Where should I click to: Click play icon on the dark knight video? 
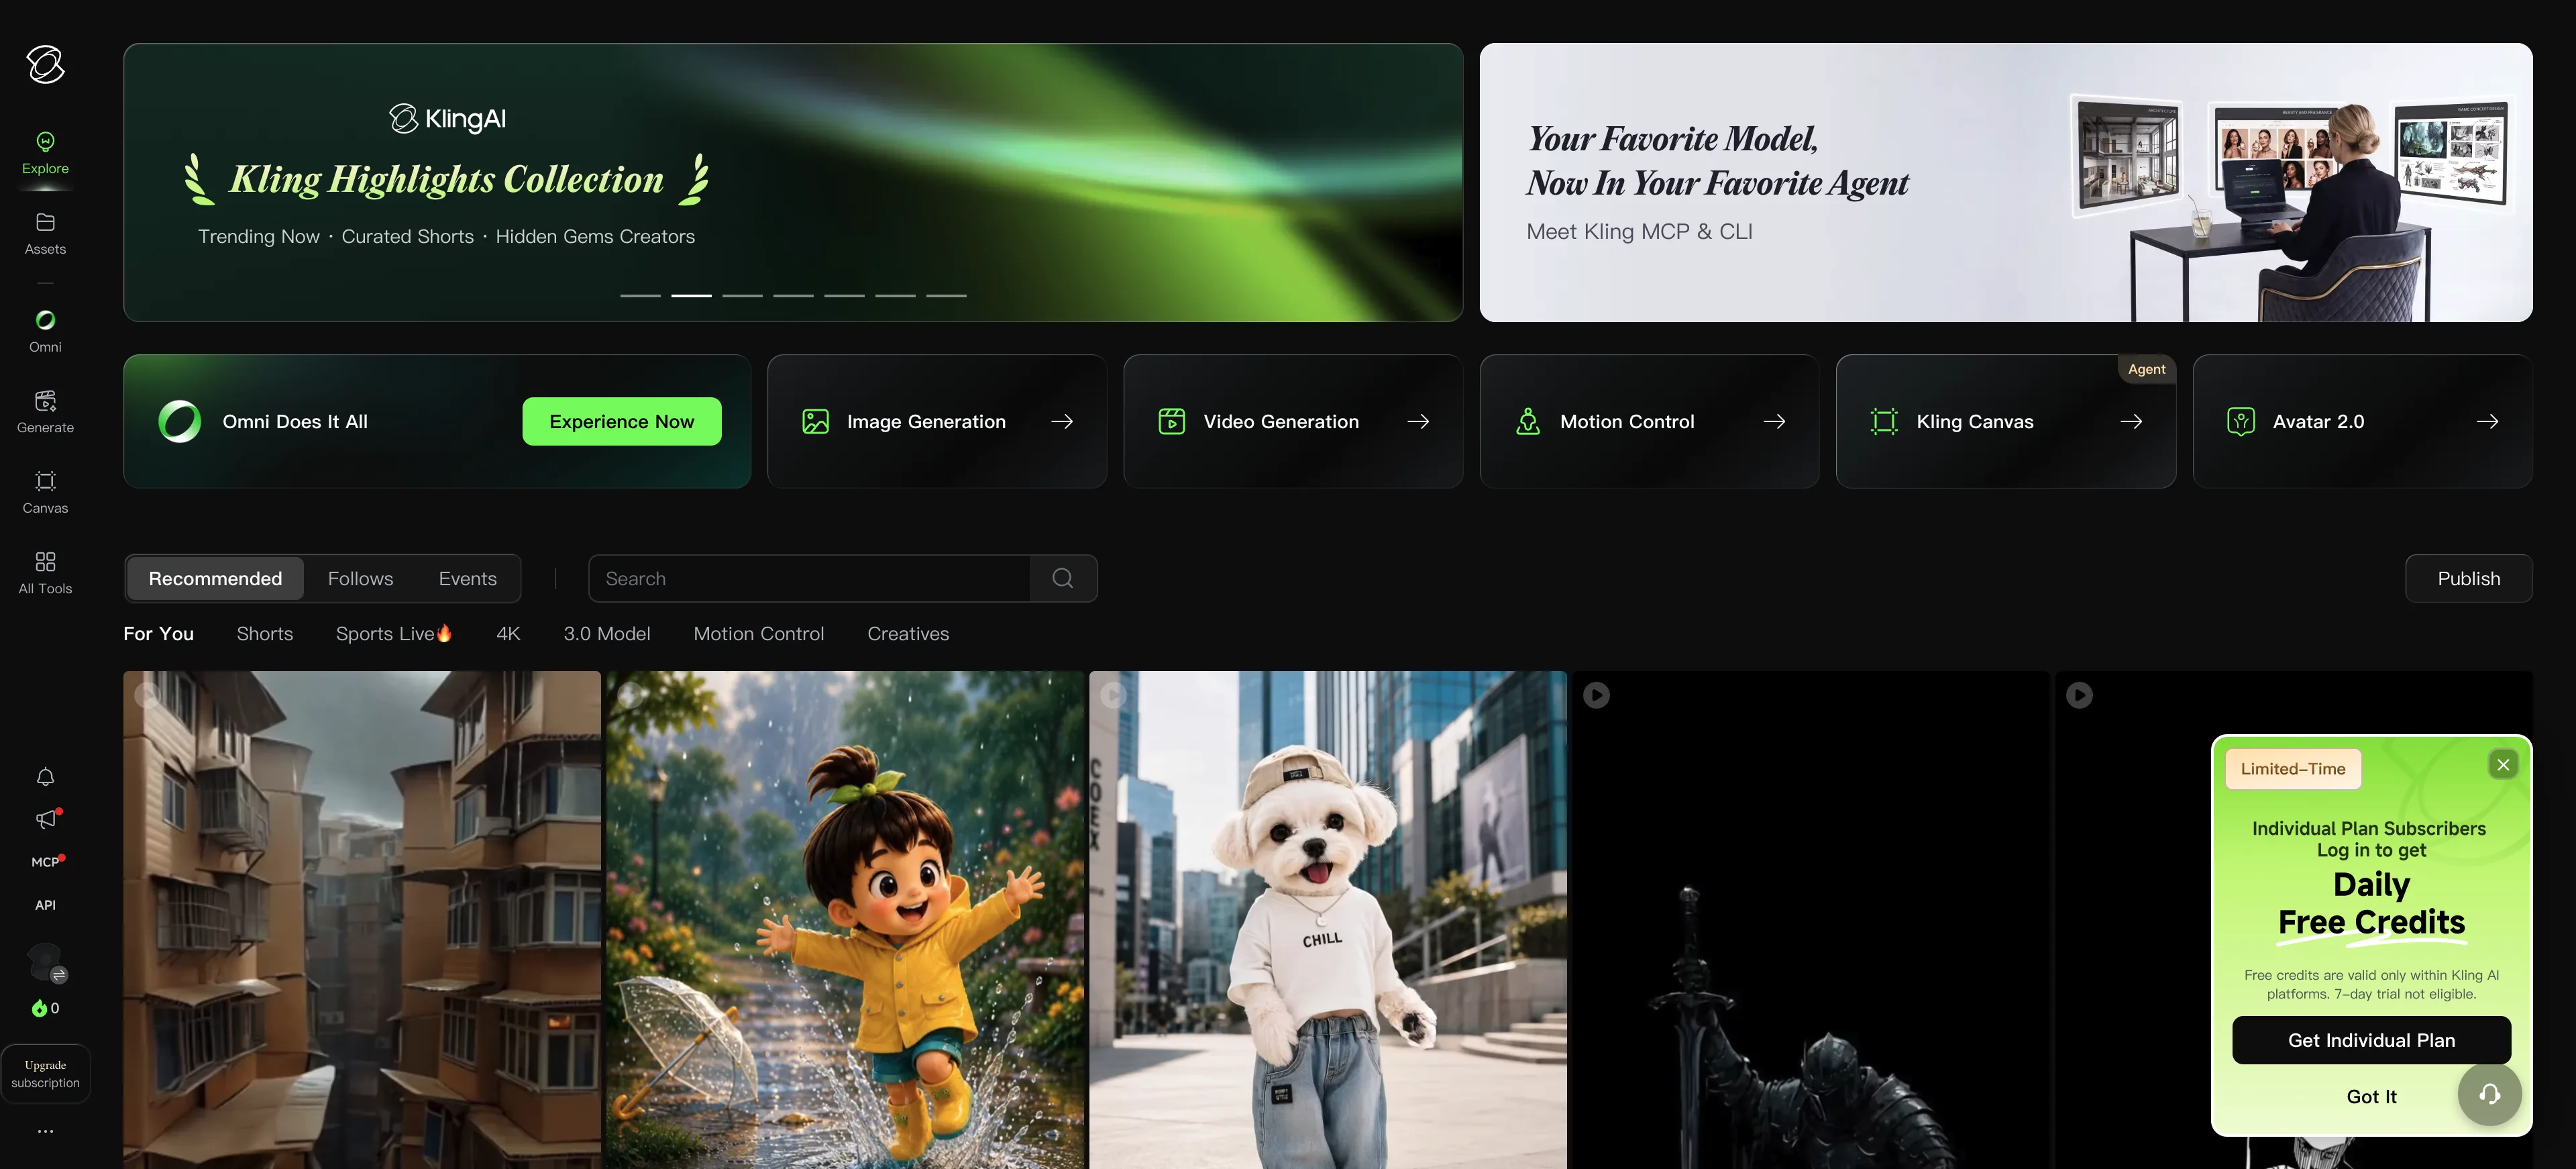click(x=1596, y=695)
